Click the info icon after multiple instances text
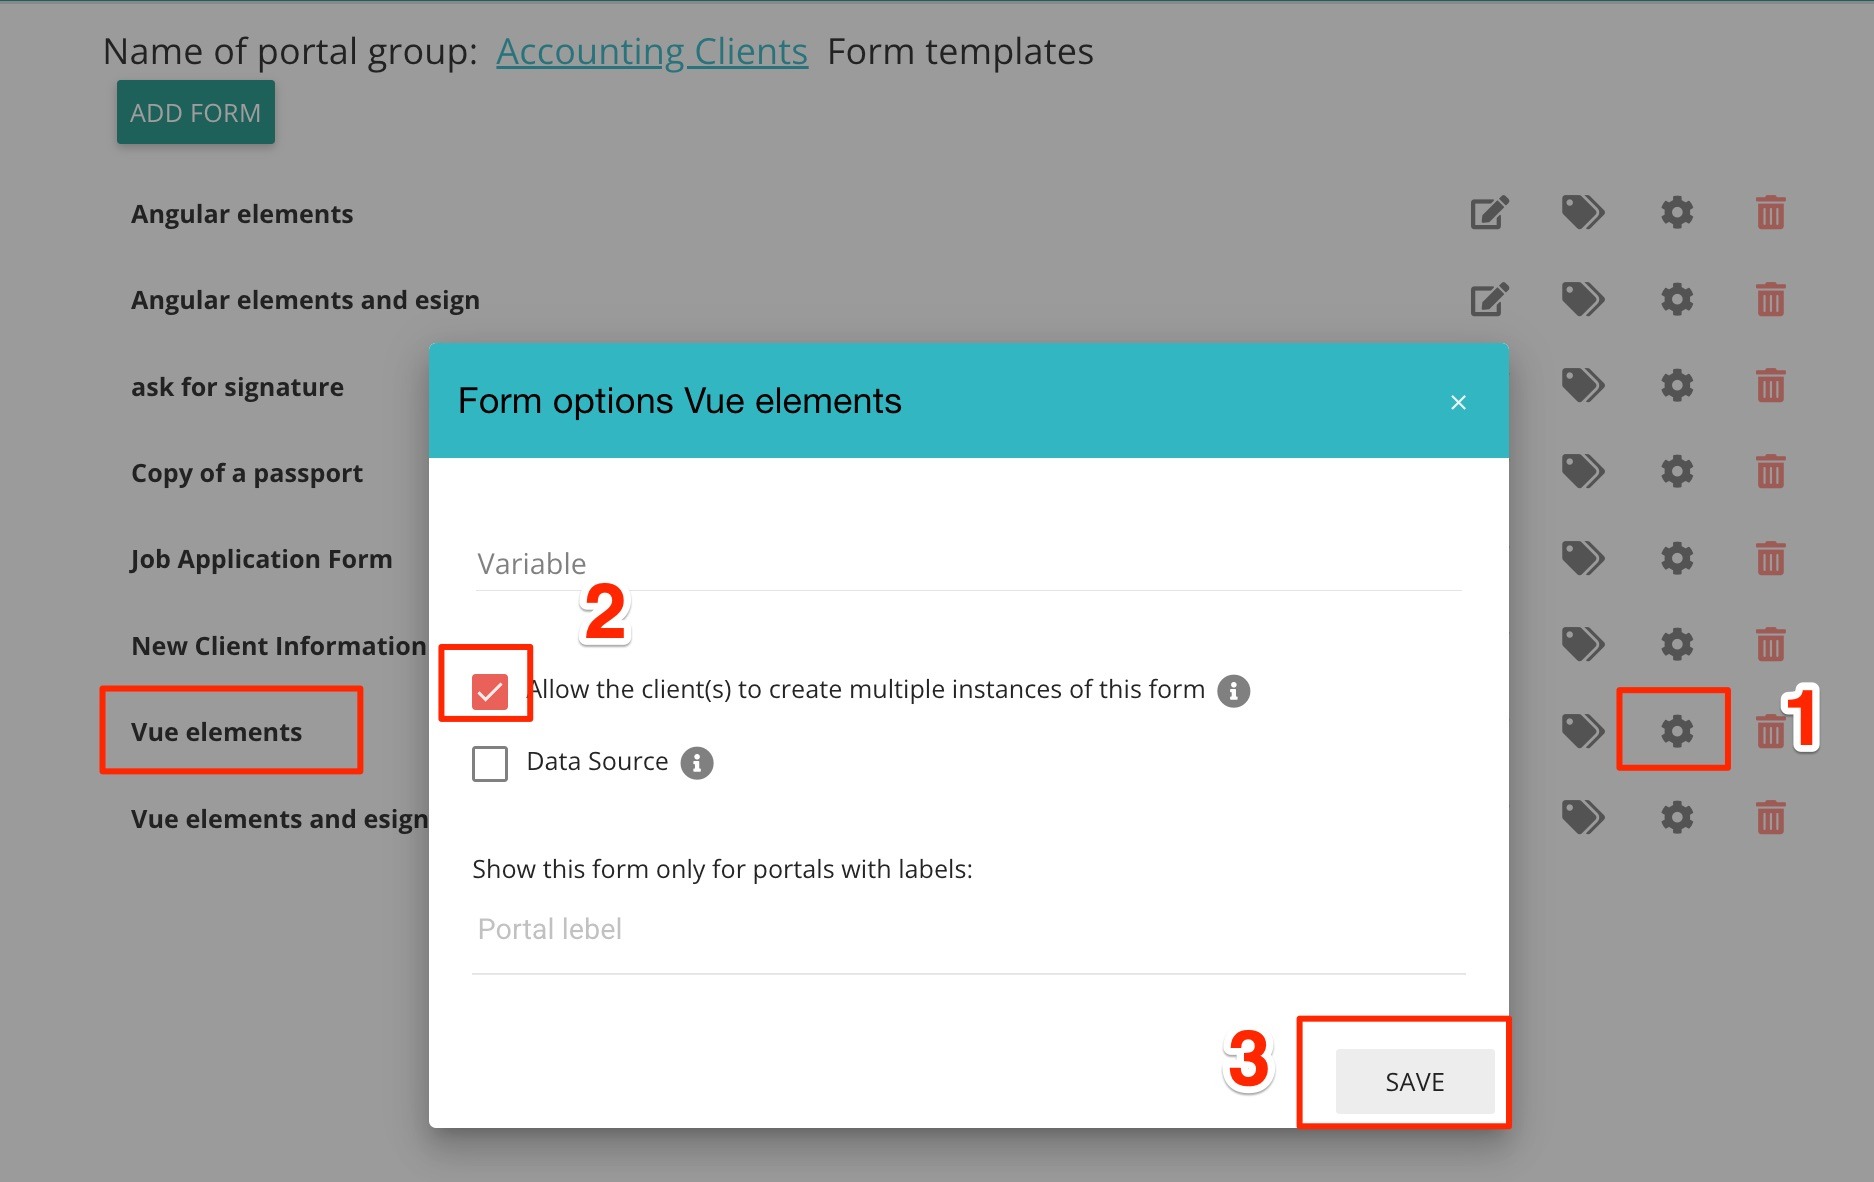Screen dimensions: 1874x1182 point(1234,690)
